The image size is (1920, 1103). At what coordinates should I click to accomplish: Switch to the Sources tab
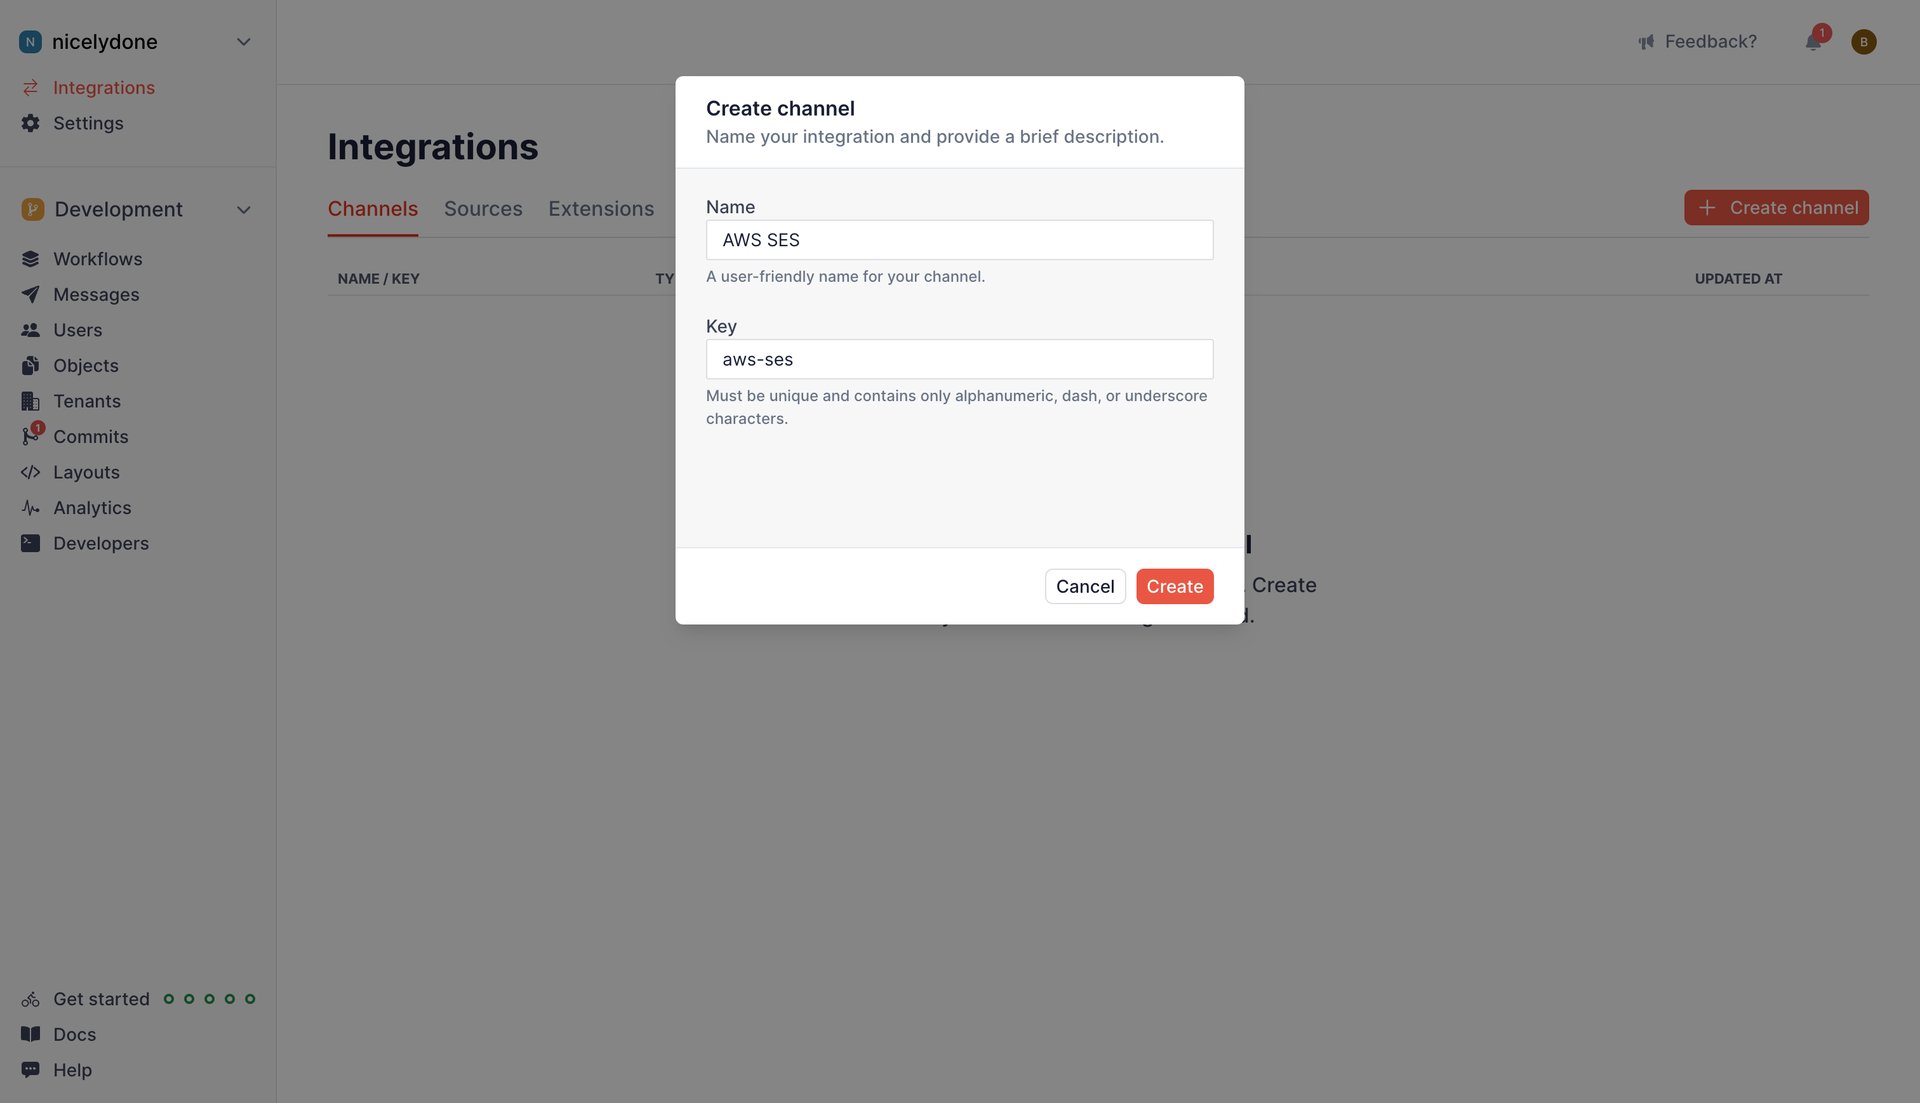point(483,208)
